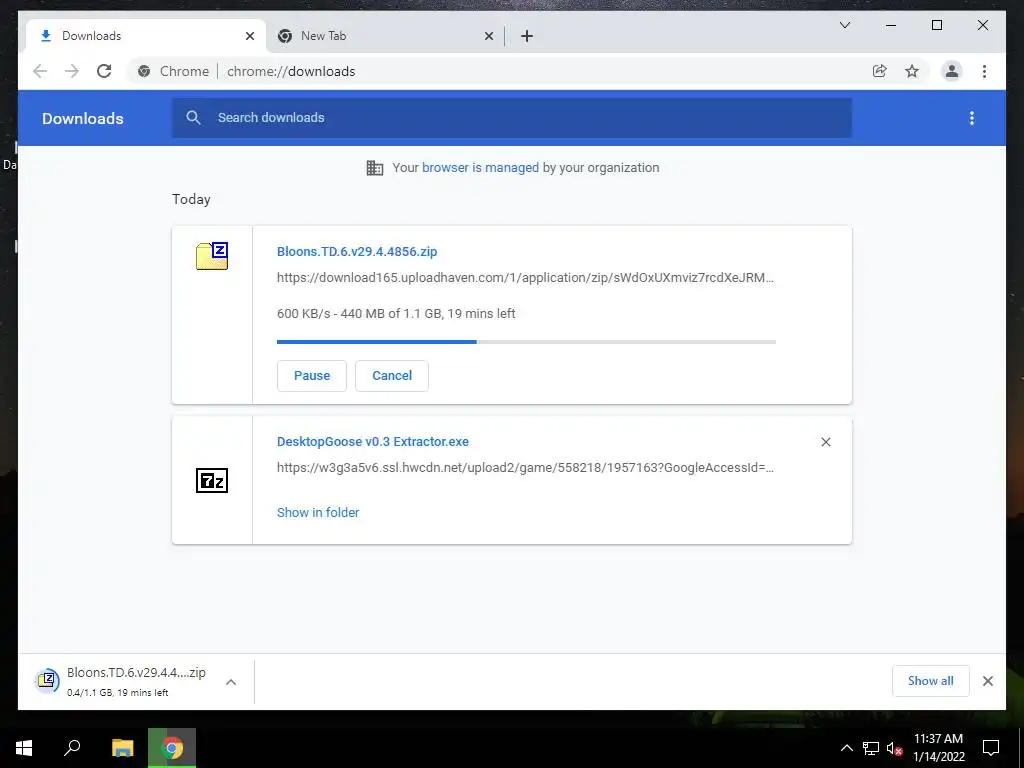The image size is (1024, 768).
Task: Open Windows taskbar search
Action: pyautogui.click(x=72, y=748)
